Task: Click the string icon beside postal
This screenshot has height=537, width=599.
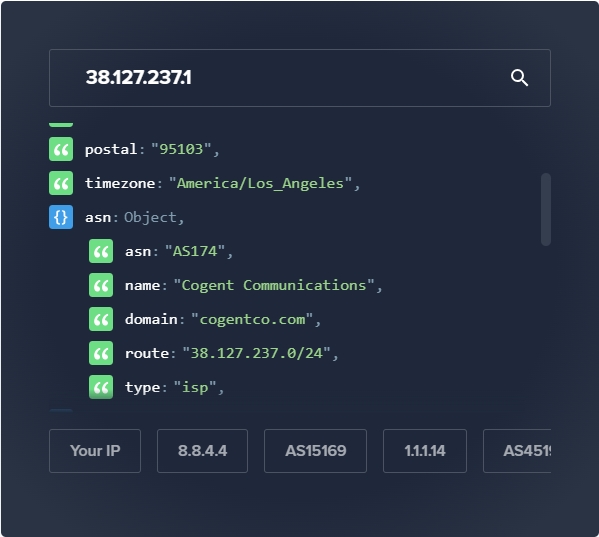Action: 61,149
